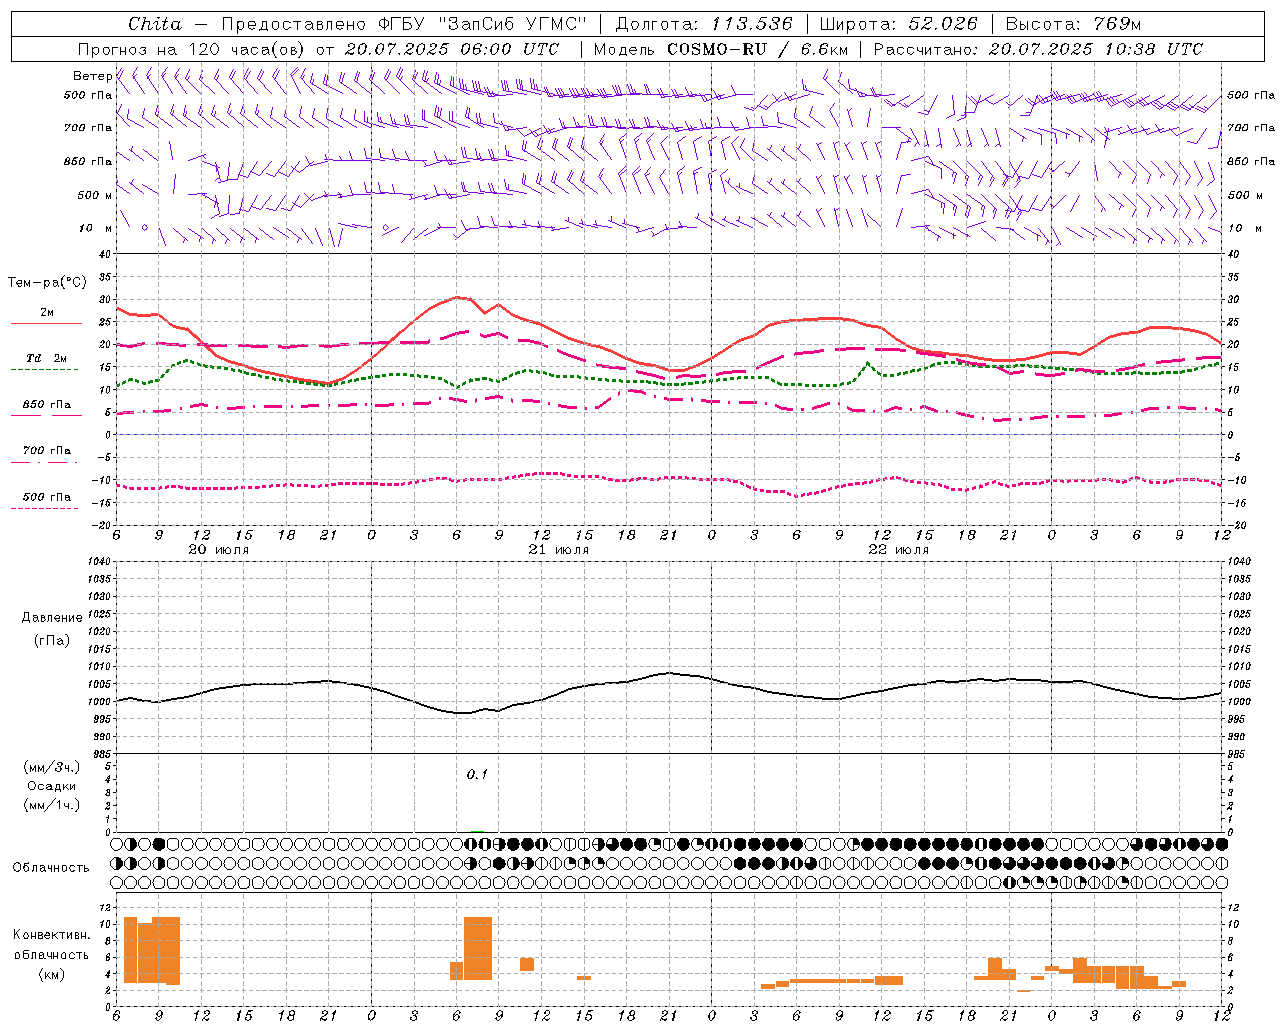Click the "Ветер" wind panel label
Image resolution: width=1280 pixels, height=1024 pixels.
pos(92,75)
